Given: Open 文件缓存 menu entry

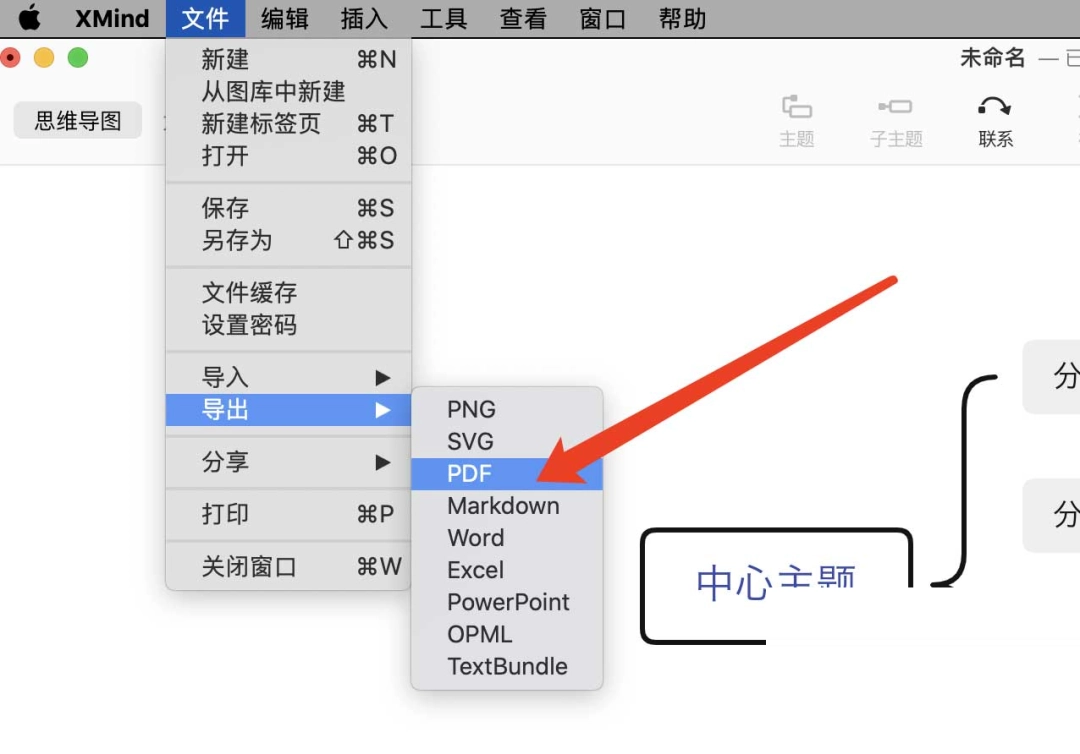Looking at the screenshot, I should [289, 293].
